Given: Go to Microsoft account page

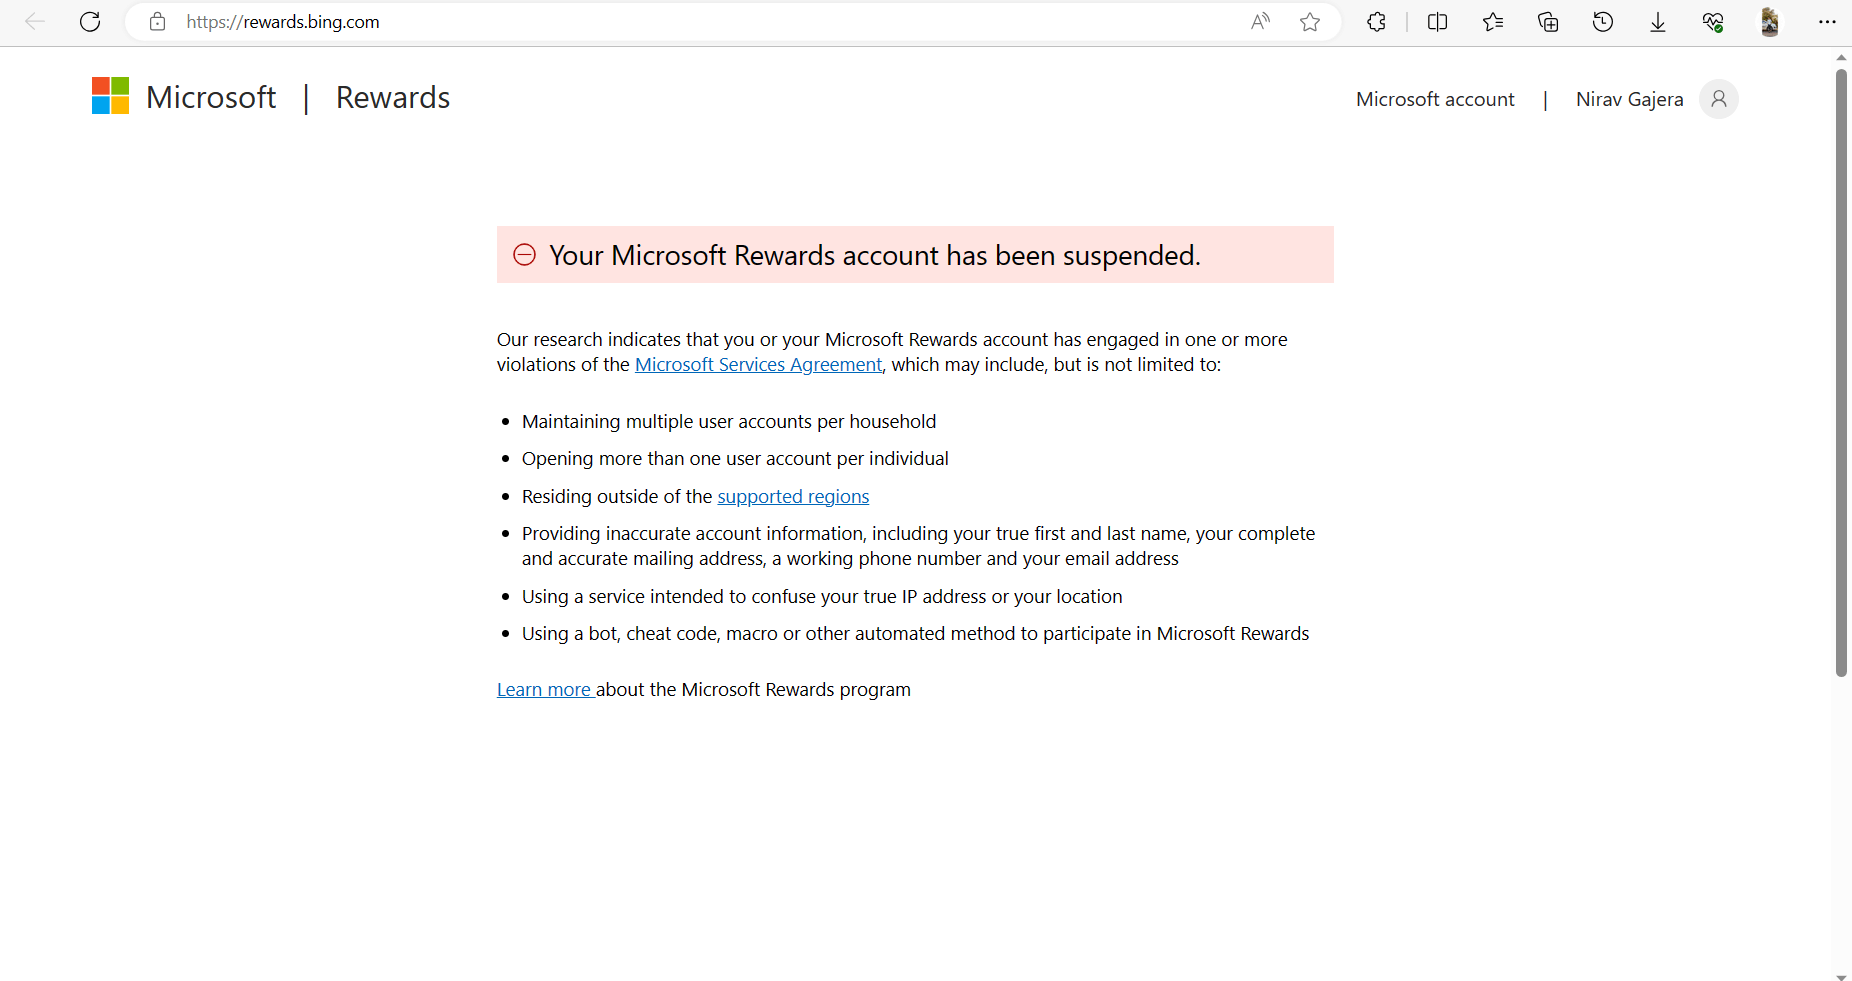Looking at the screenshot, I should [x=1435, y=99].
